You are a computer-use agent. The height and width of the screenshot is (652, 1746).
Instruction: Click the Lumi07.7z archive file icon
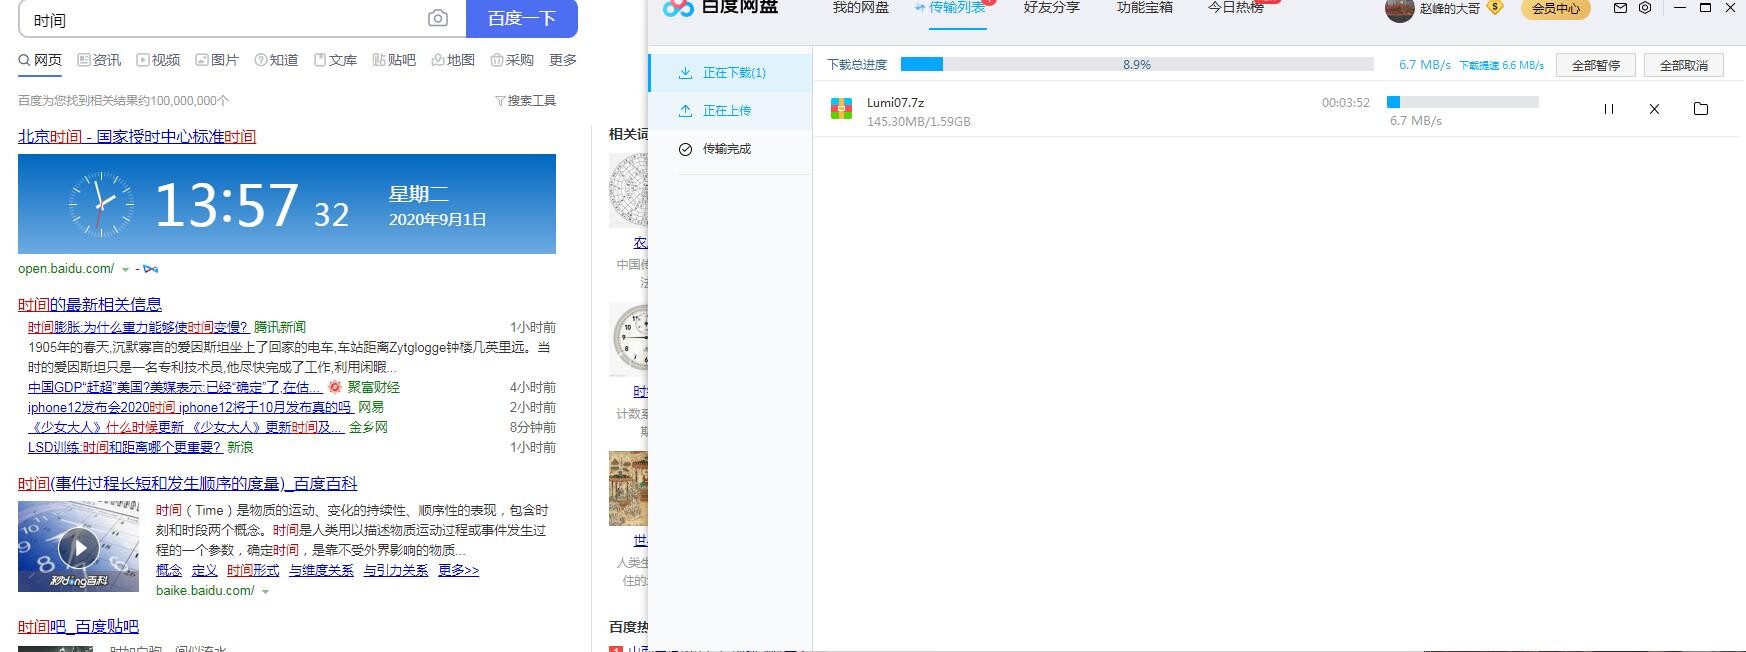point(841,109)
